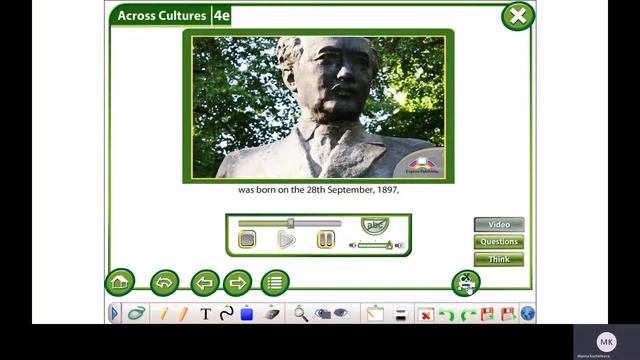640x360 pixels.
Task: Click the first red floppy disk icon
Action: 487,314
